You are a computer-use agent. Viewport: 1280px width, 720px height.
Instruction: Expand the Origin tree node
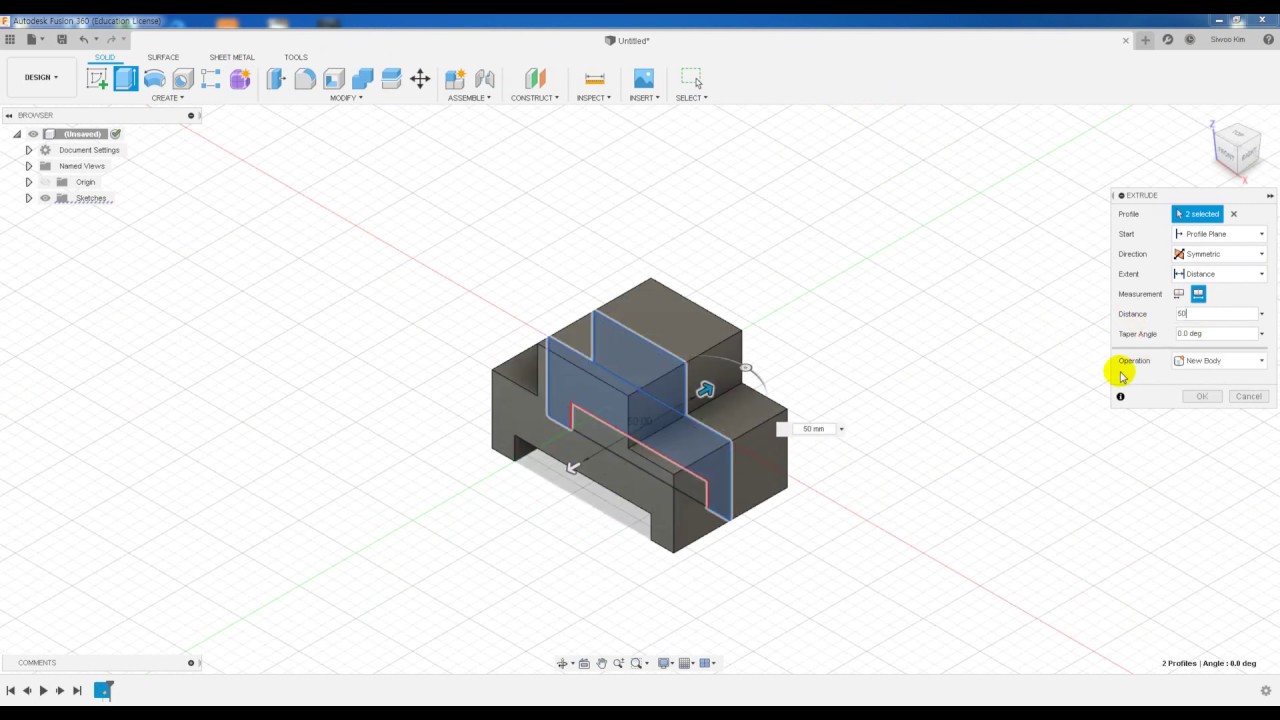click(29, 182)
